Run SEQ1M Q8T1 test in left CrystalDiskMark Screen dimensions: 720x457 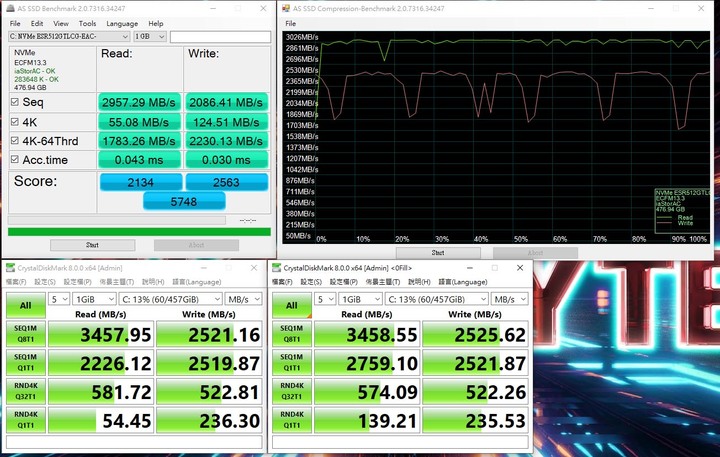pyautogui.click(x=26, y=334)
